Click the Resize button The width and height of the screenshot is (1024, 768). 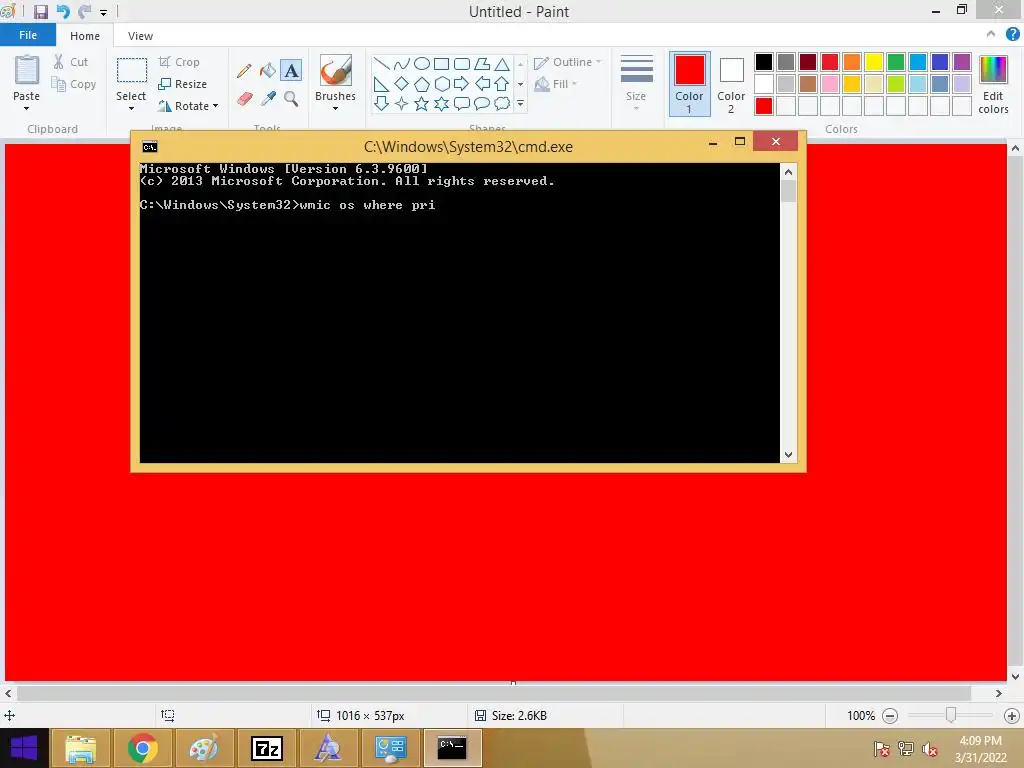(x=183, y=84)
